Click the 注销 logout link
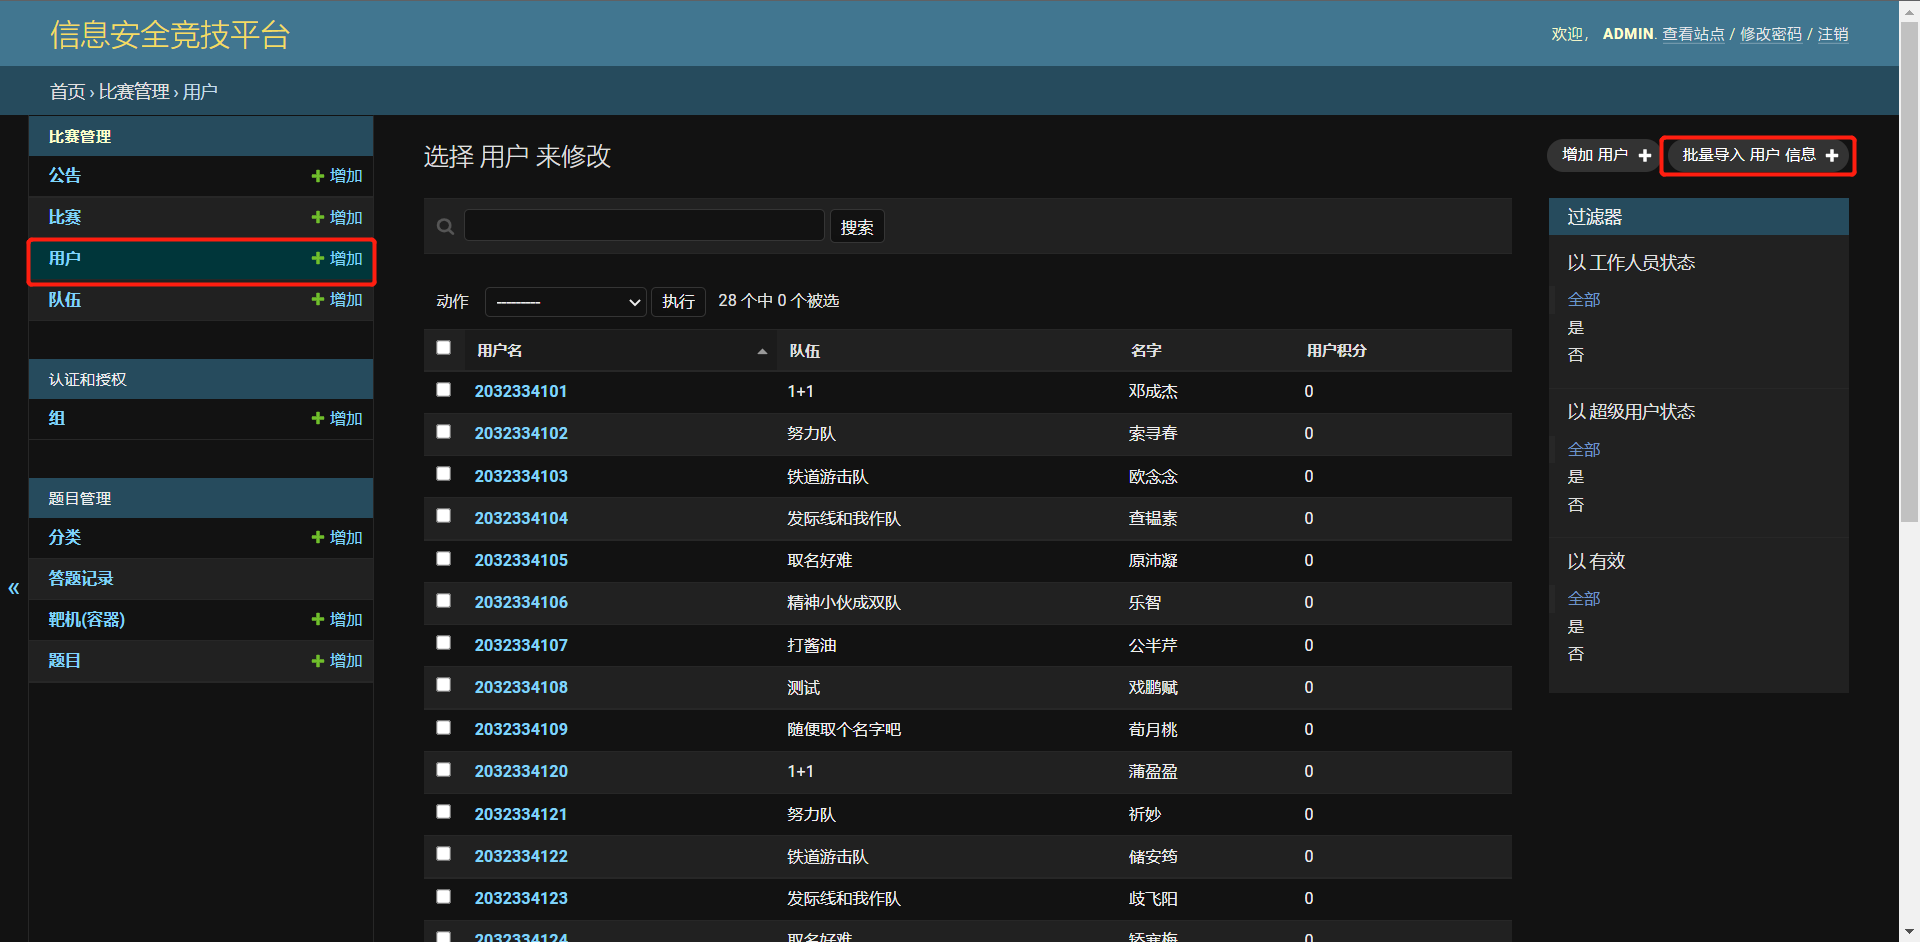This screenshot has width=1920, height=942. 1833,34
